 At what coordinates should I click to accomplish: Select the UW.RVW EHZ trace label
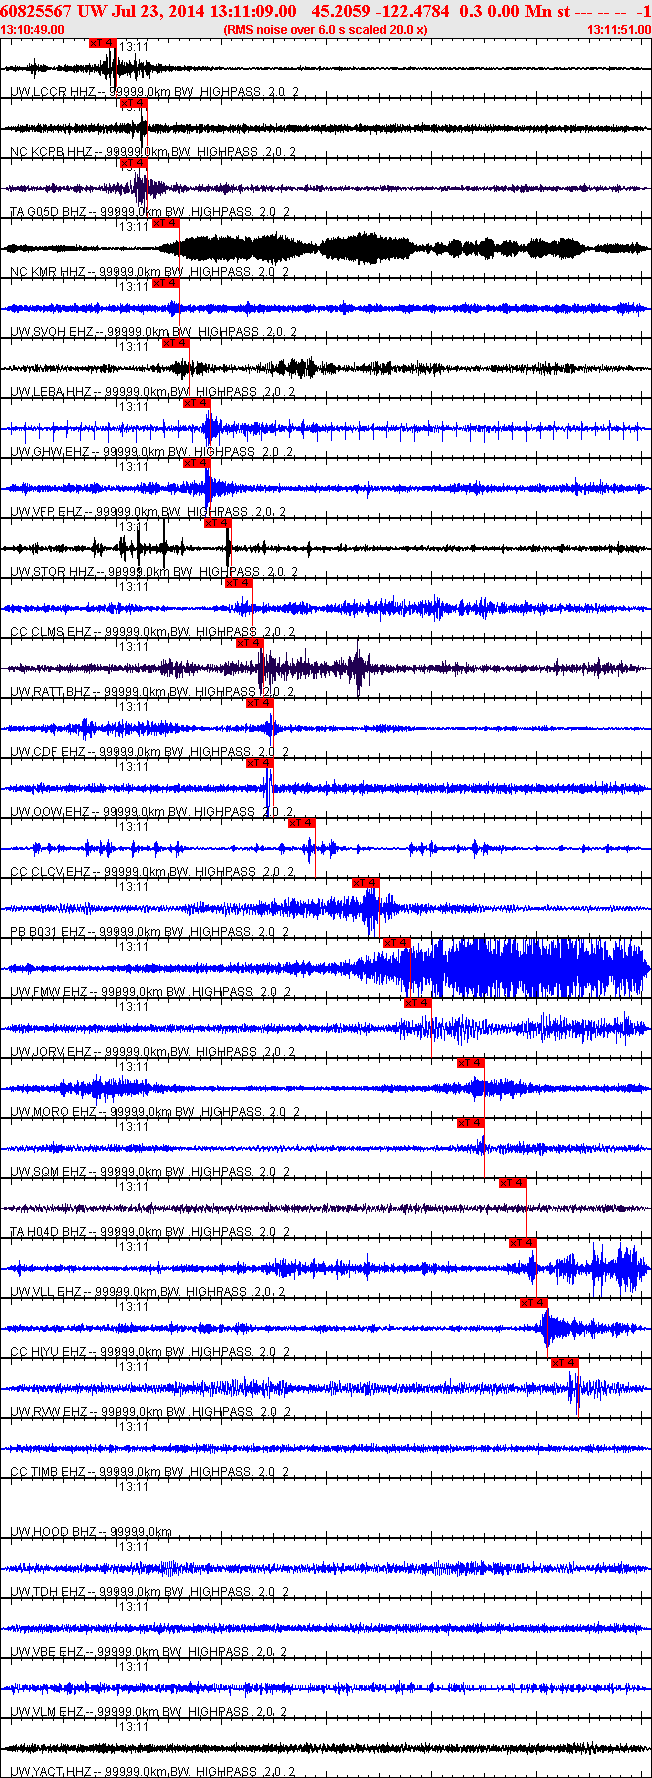click(x=150, y=1412)
